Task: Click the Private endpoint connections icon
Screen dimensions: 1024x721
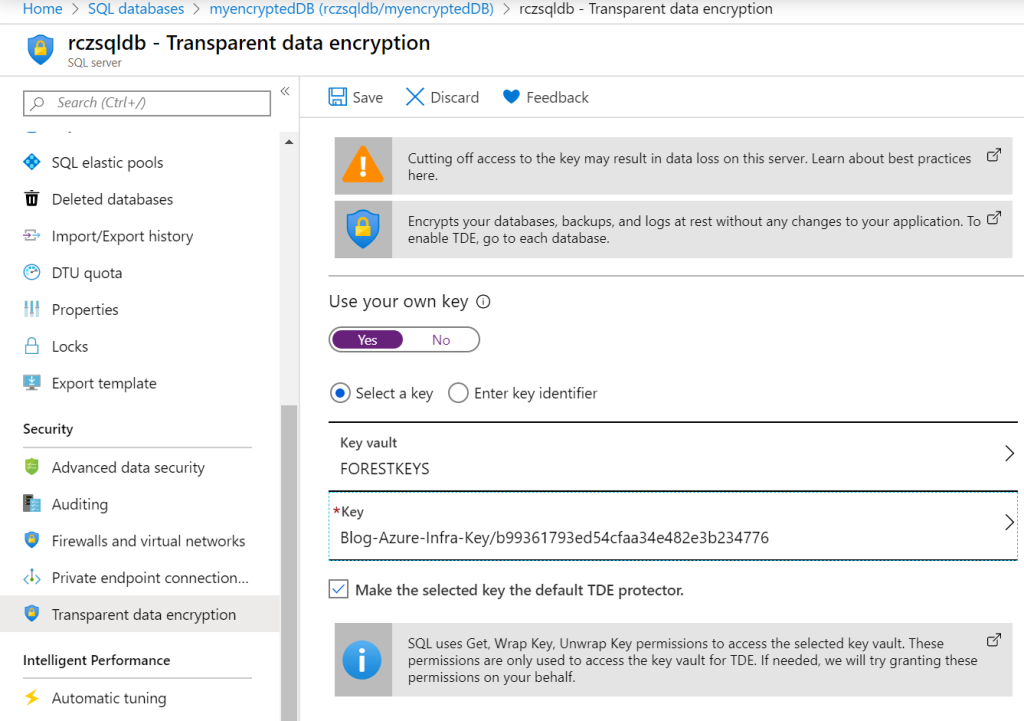Action: coord(31,577)
